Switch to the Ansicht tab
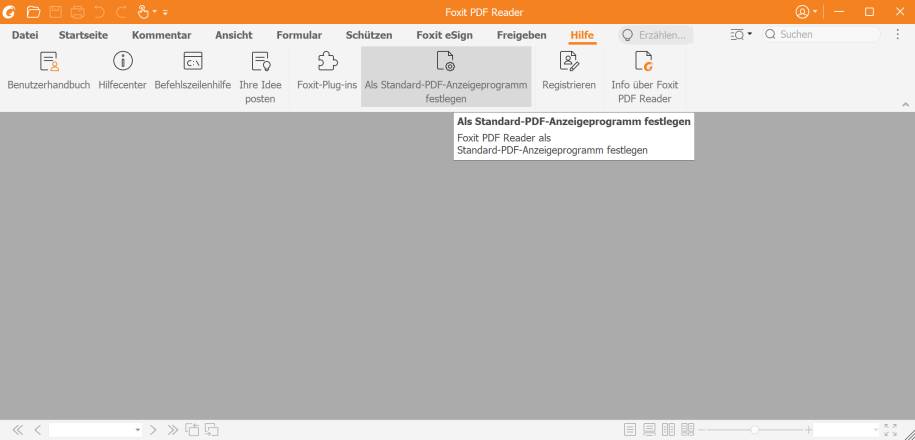The width and height of the screenshot is (915, 440). [234, 35]
